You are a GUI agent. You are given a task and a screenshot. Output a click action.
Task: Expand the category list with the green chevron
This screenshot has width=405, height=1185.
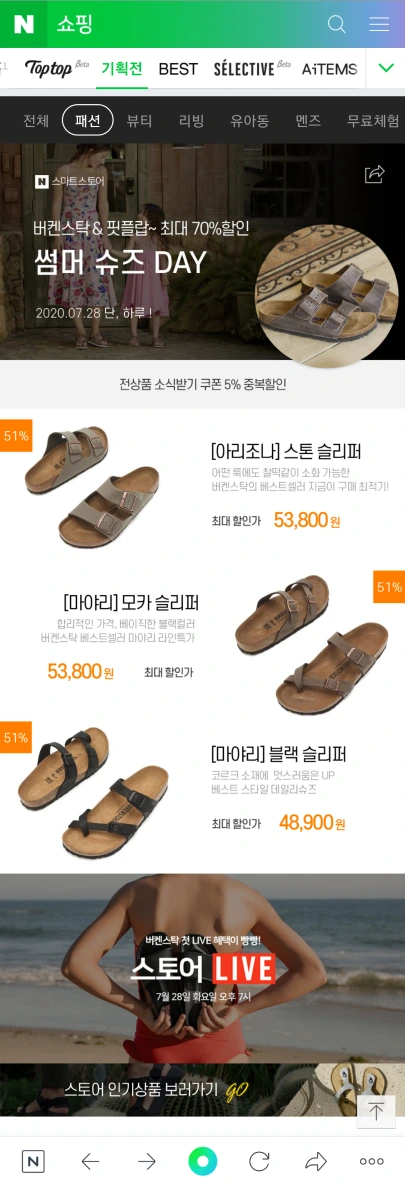[386, 68]
